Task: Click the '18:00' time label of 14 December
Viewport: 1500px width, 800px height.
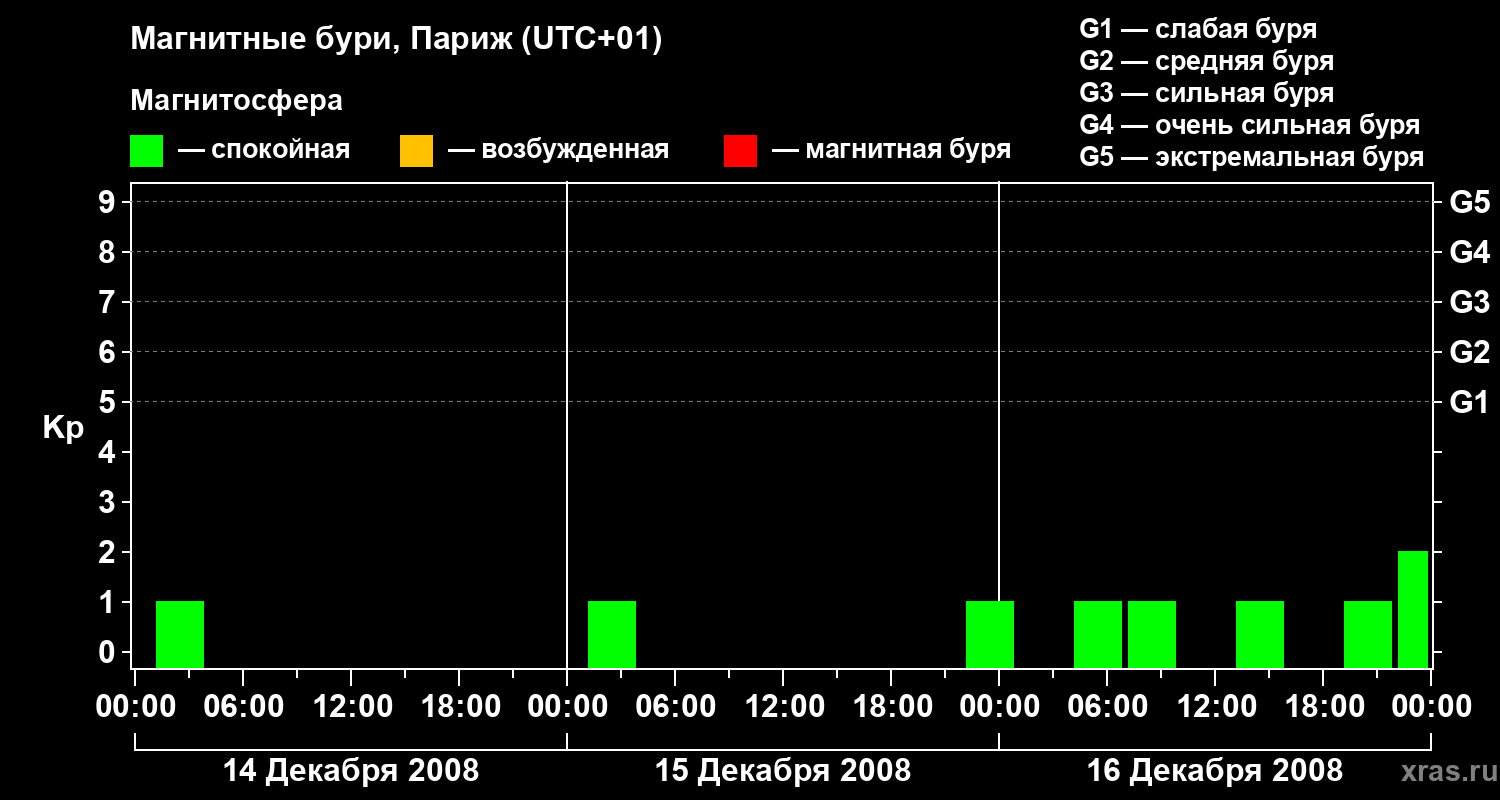Action: (x=459, y=707)
